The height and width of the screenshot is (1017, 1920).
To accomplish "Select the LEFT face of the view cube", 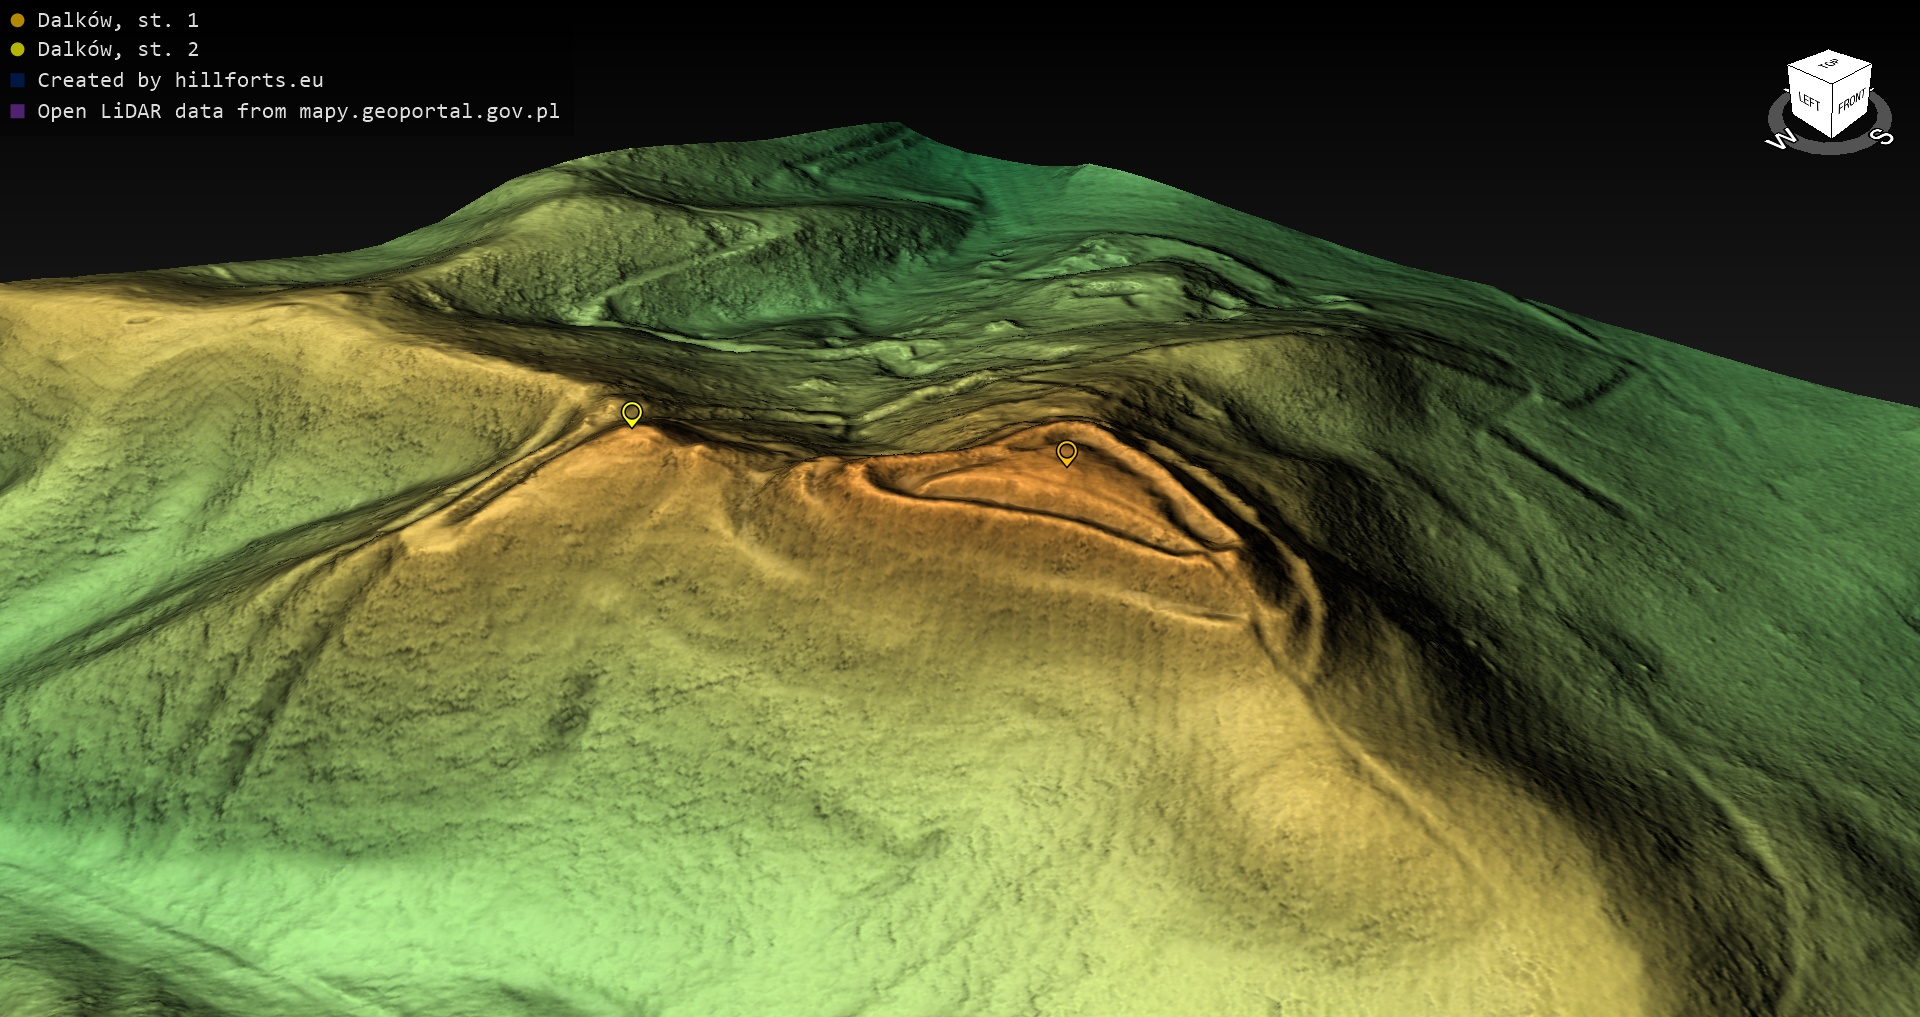I will click(1809, 100).
